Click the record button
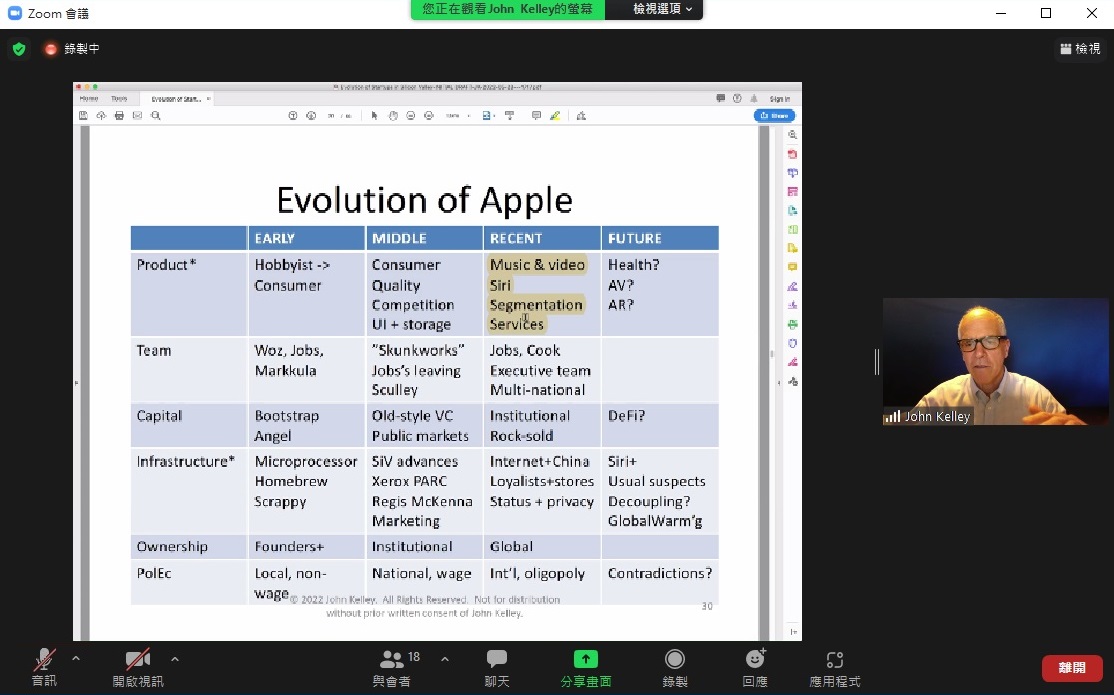This screenshot has width=1114, height=695. (x=675, y=667)
